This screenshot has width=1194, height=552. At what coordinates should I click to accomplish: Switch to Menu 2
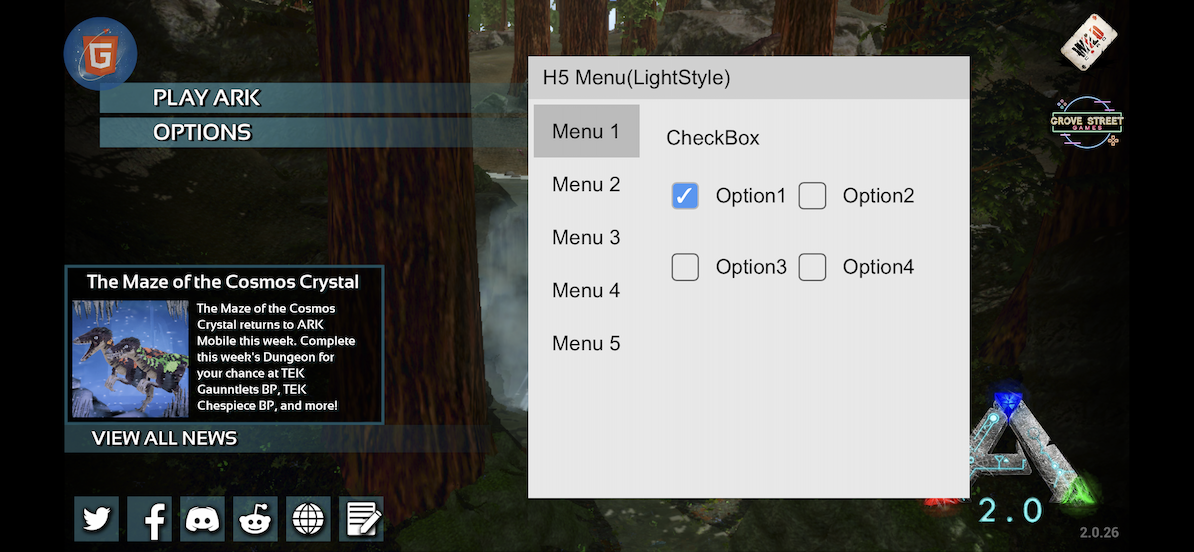pos(586,184)
